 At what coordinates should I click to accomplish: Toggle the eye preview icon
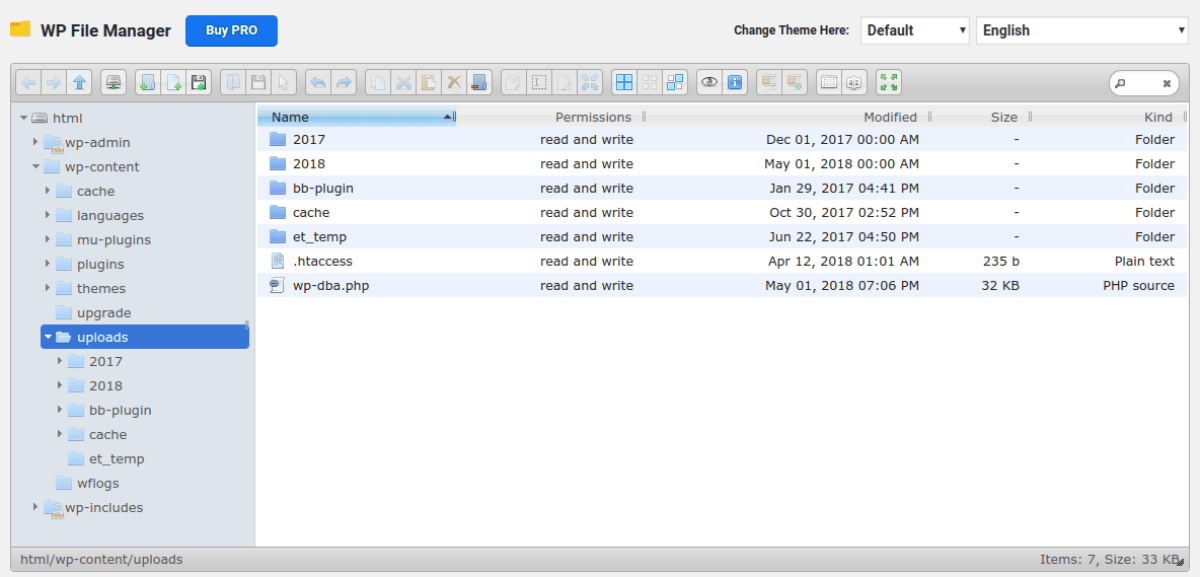pos(709,83)
